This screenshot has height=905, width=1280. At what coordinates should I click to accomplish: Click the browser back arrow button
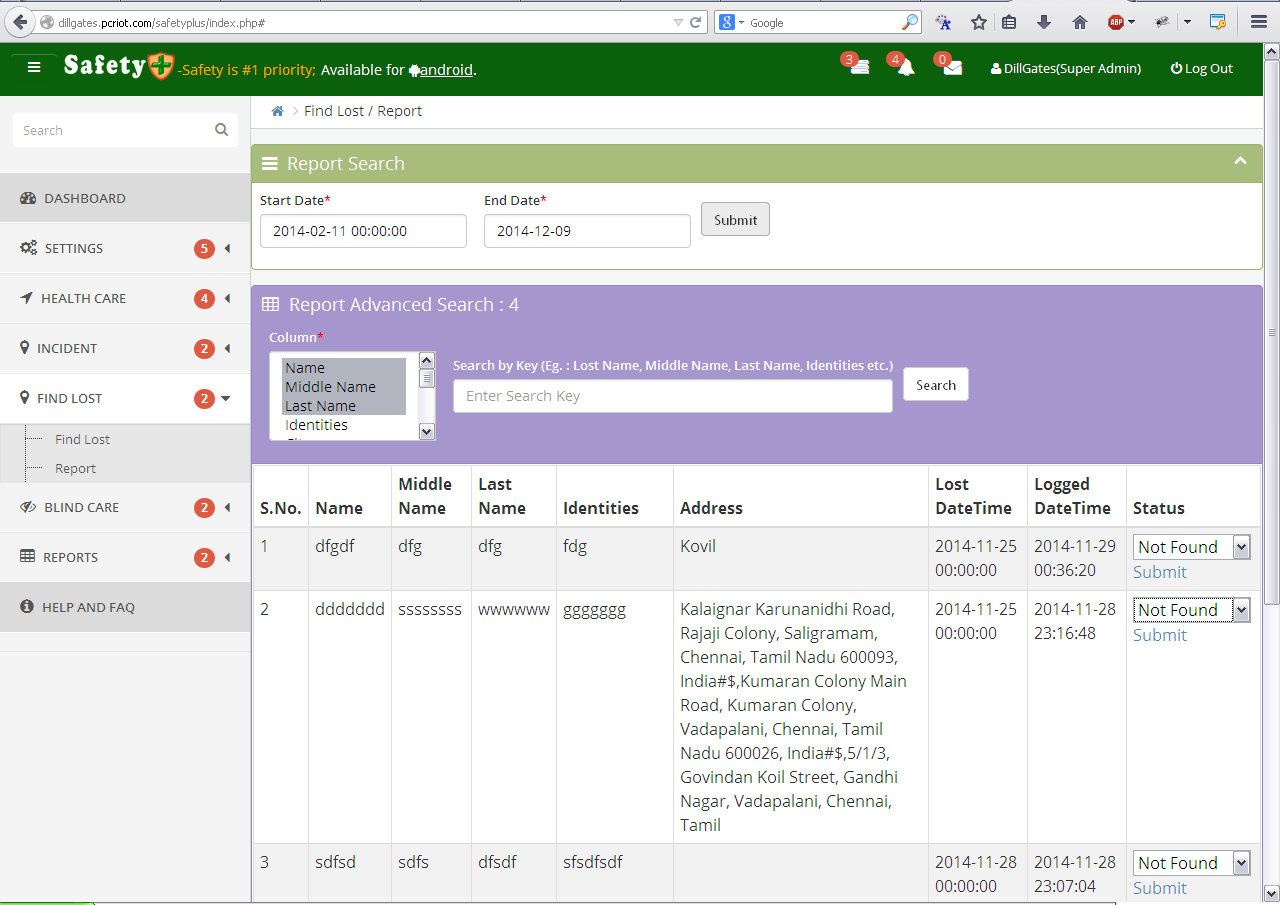tap(20, 22)
